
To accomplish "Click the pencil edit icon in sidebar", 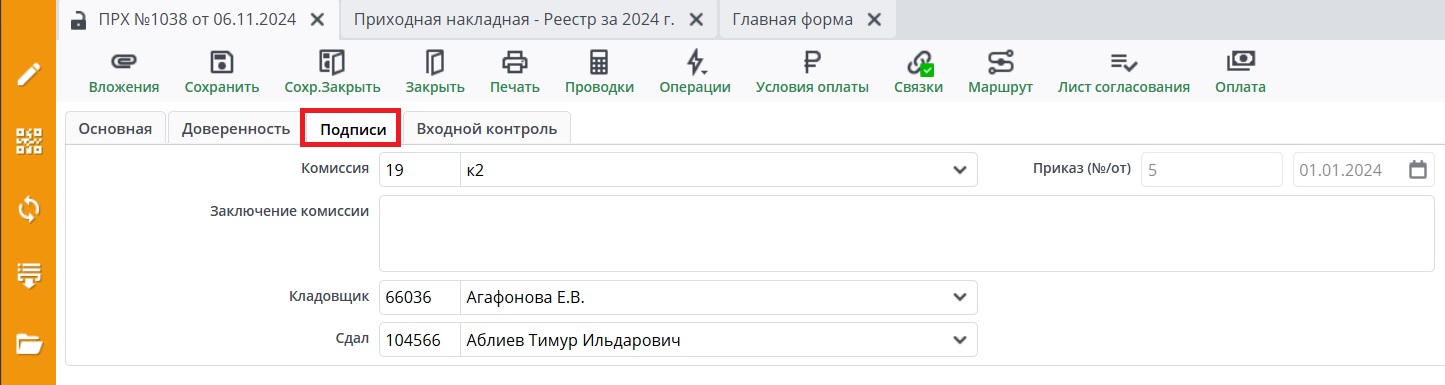I will pos(28,75).
